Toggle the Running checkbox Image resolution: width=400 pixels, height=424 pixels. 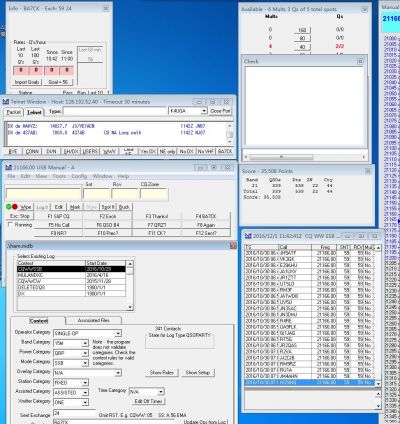(10, 225)
